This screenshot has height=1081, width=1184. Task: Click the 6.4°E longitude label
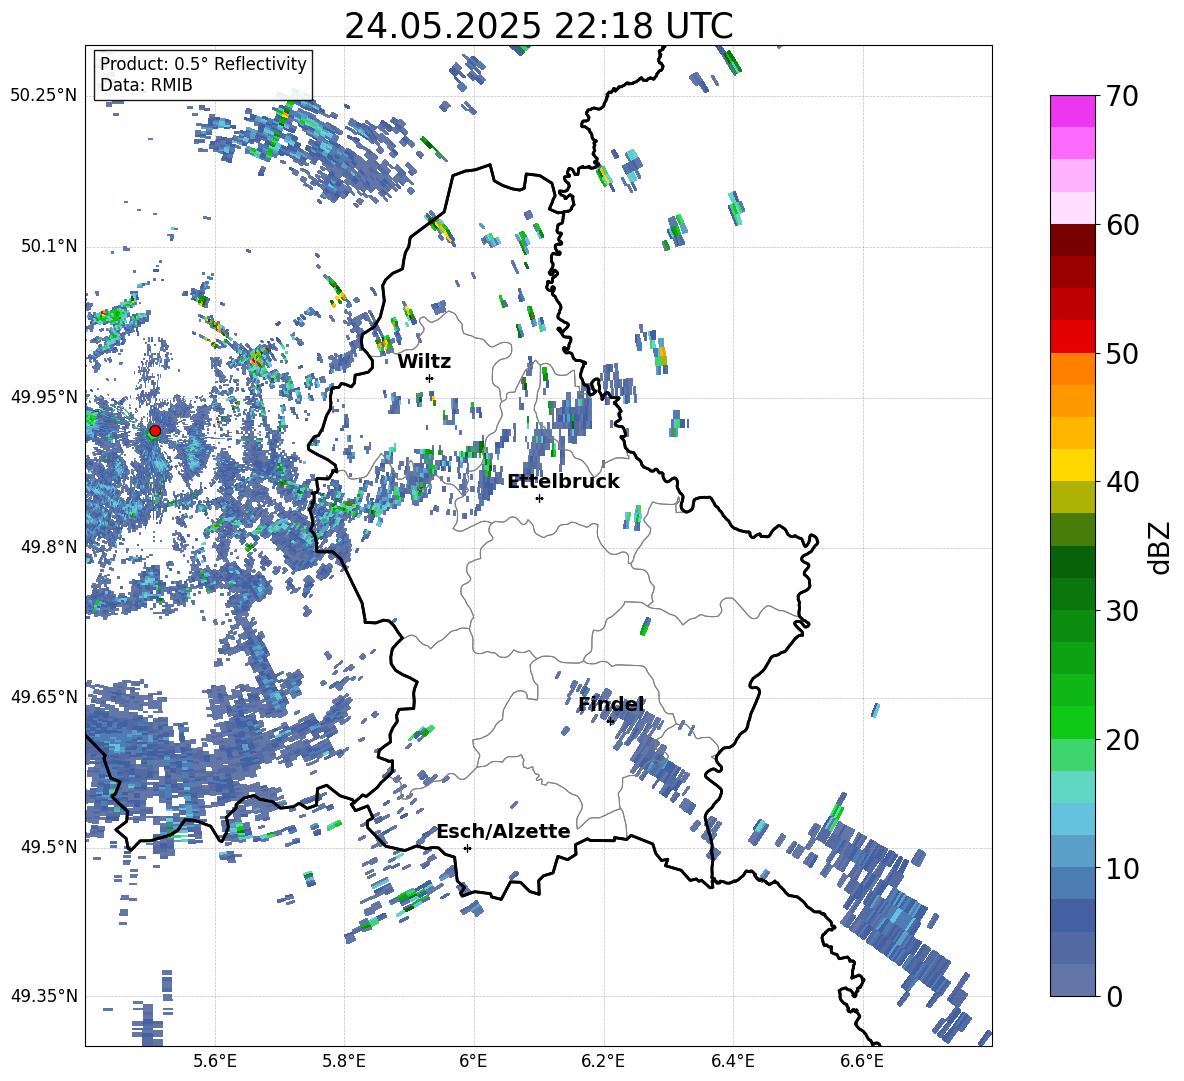click(732, 1061)
